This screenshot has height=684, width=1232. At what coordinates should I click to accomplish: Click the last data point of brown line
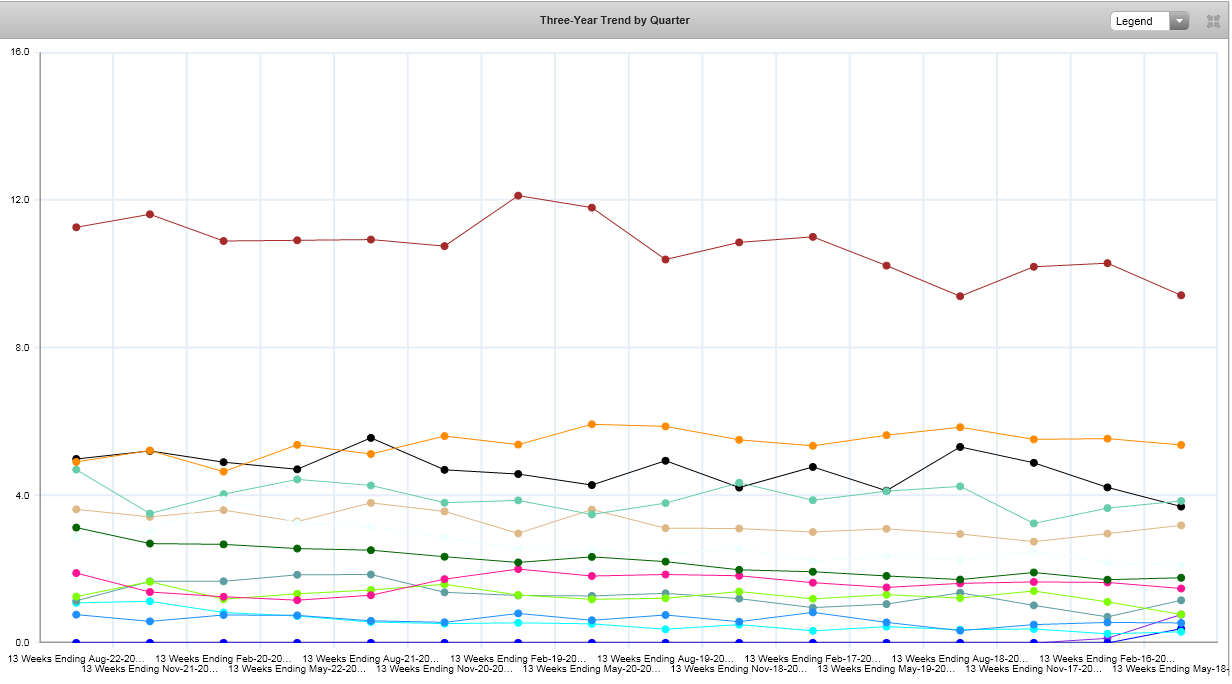click(x=1181, y=295)
